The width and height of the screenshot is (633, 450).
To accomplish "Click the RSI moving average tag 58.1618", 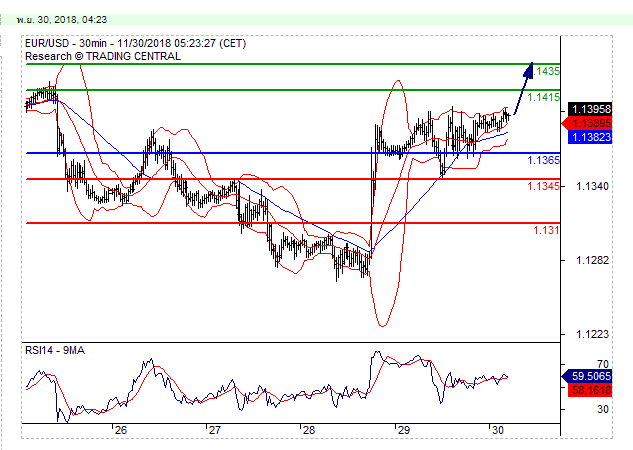I will click(591, 390).
